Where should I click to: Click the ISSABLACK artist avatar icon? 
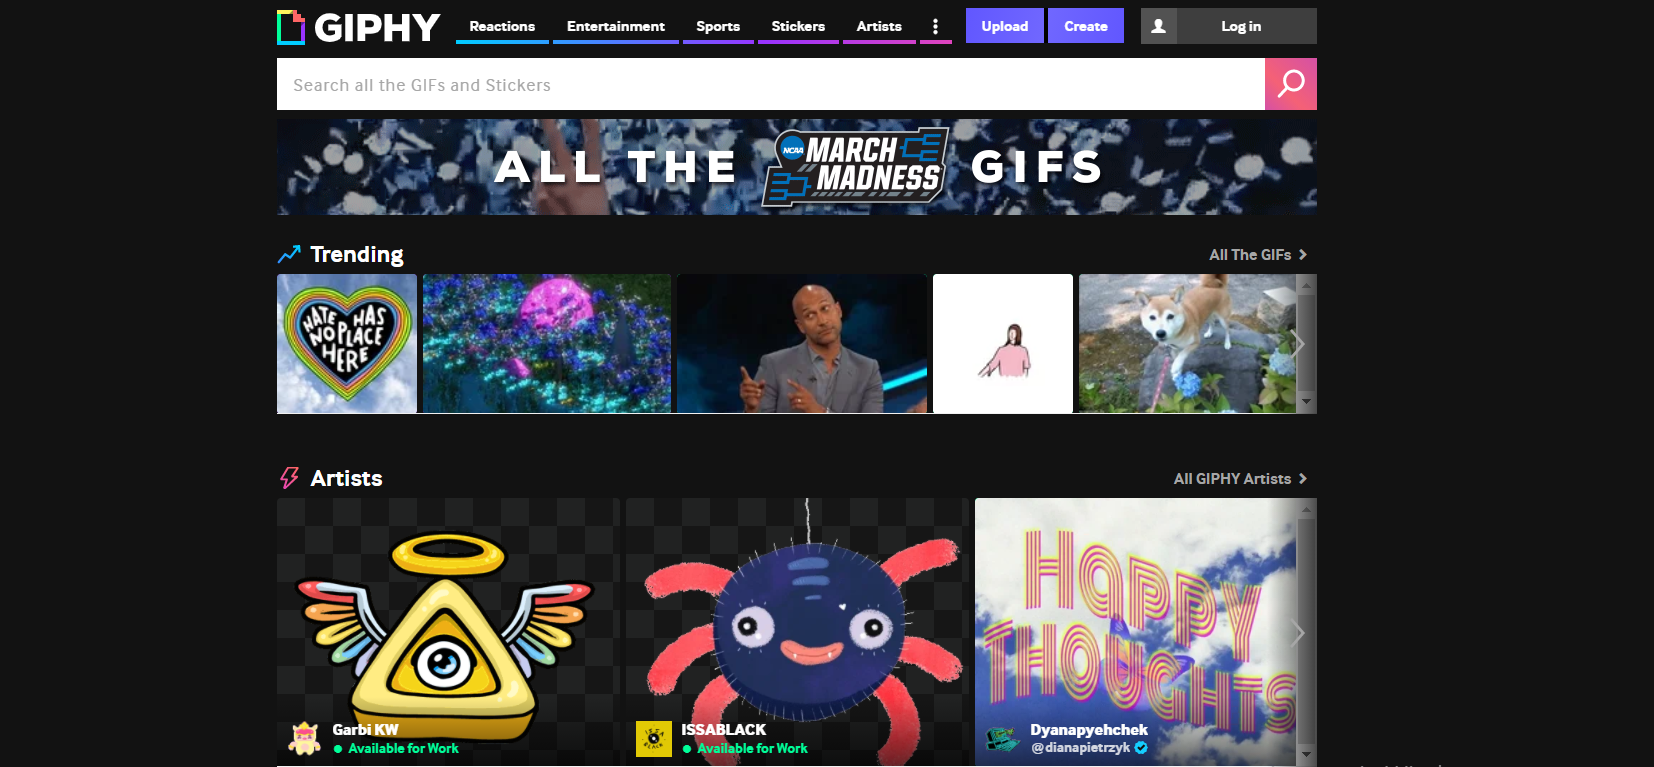pyautogui.click(x=654, y=739)
